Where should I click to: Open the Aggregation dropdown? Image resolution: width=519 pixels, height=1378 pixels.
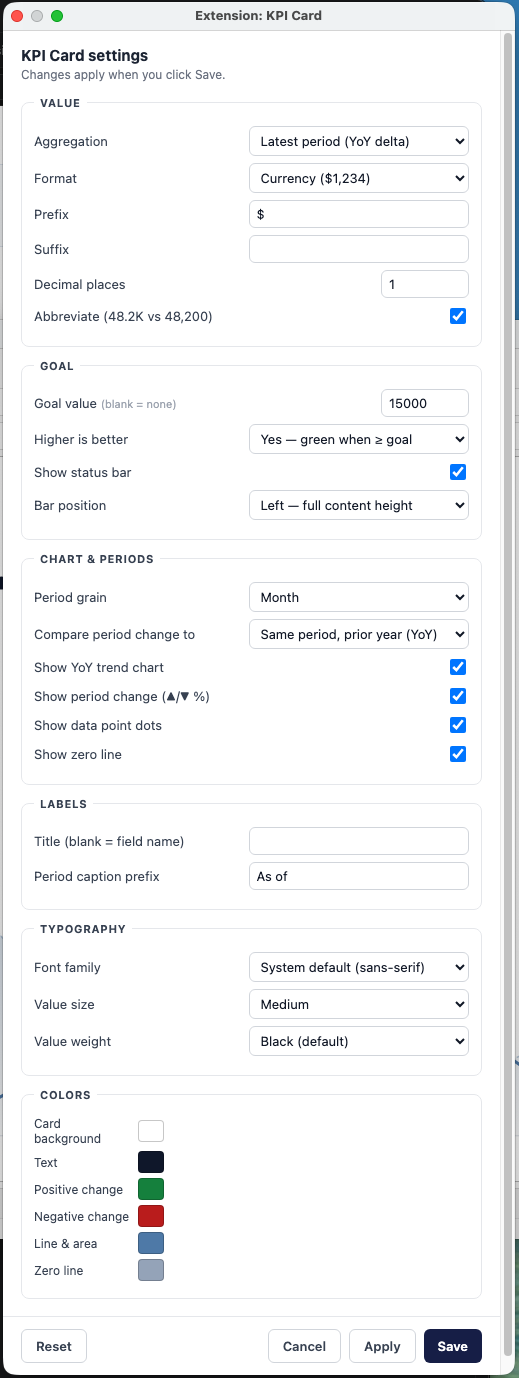(x=358, y=141)
